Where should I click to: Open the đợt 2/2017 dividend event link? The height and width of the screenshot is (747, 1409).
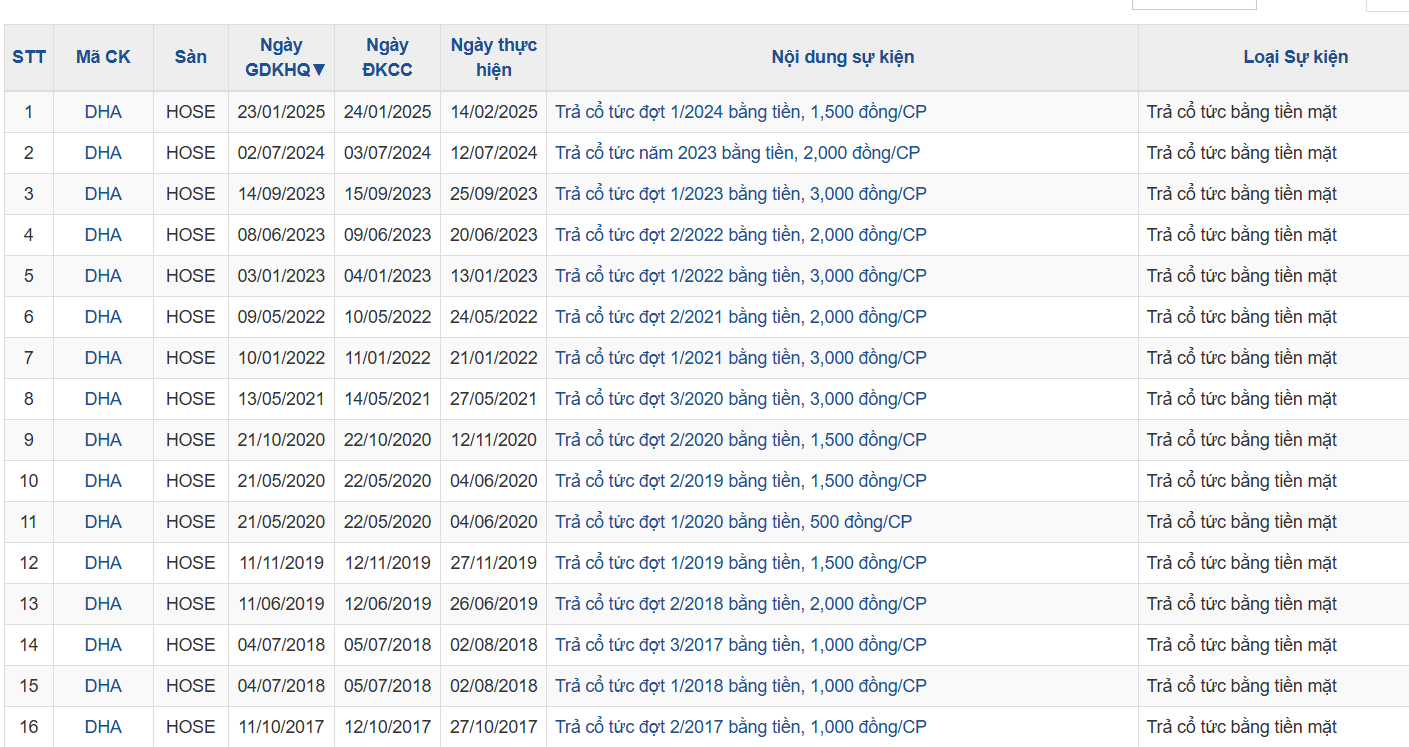click(740, 727)
